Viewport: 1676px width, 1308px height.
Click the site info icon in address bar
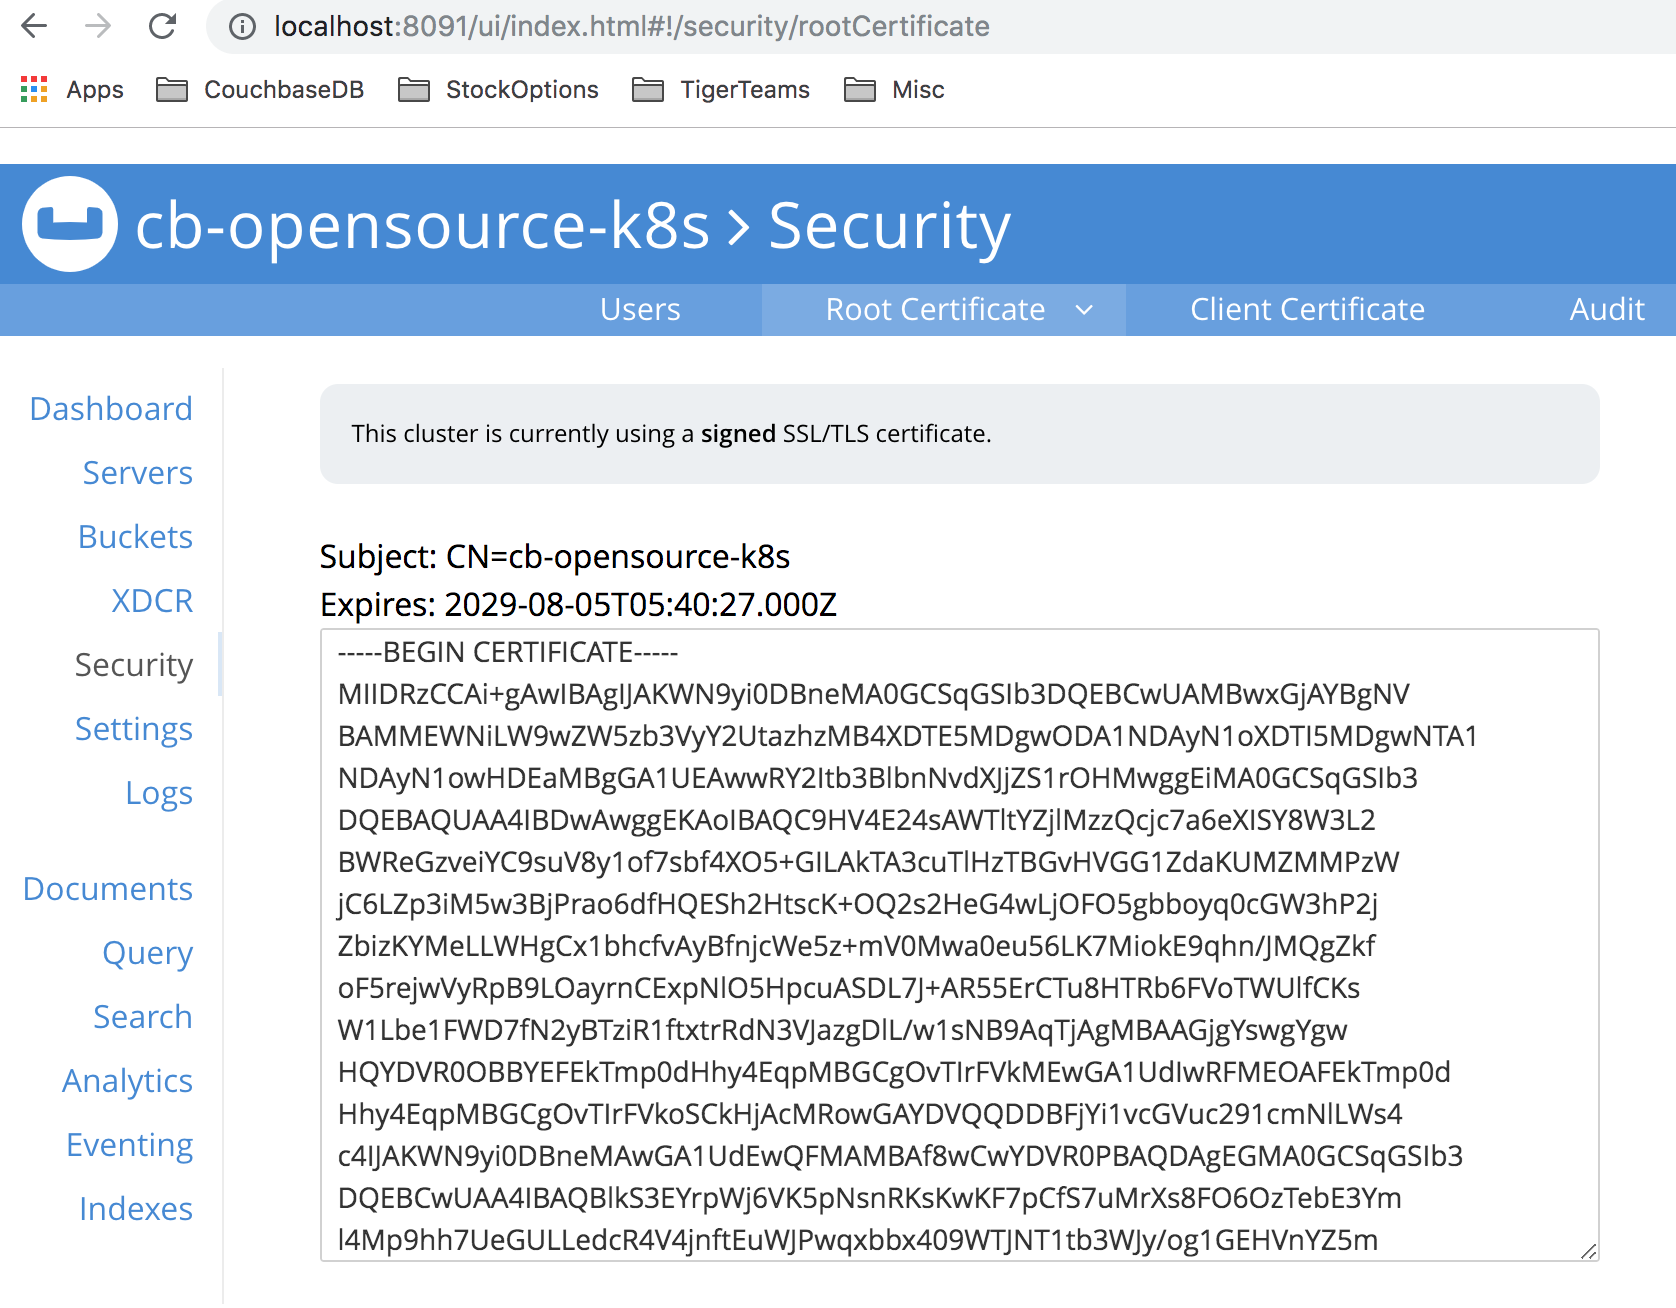pos(242,26)
